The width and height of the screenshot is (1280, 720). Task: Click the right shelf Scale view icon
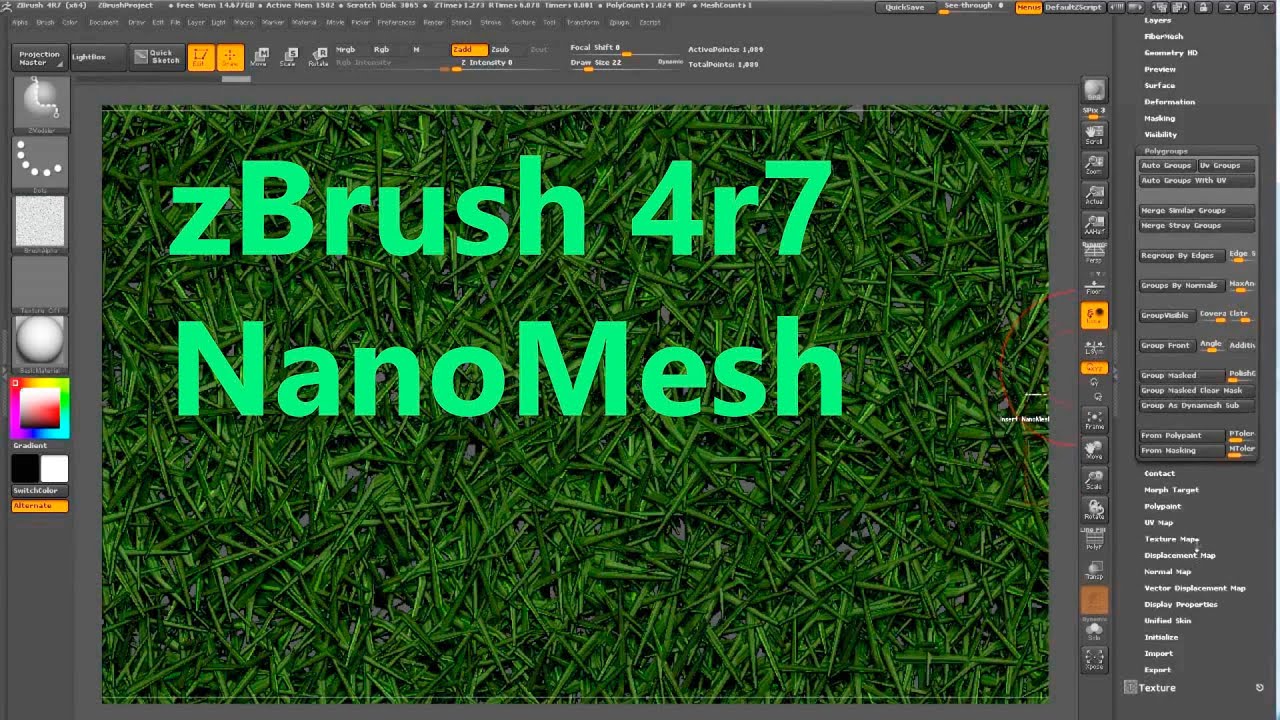point(1095,479)
